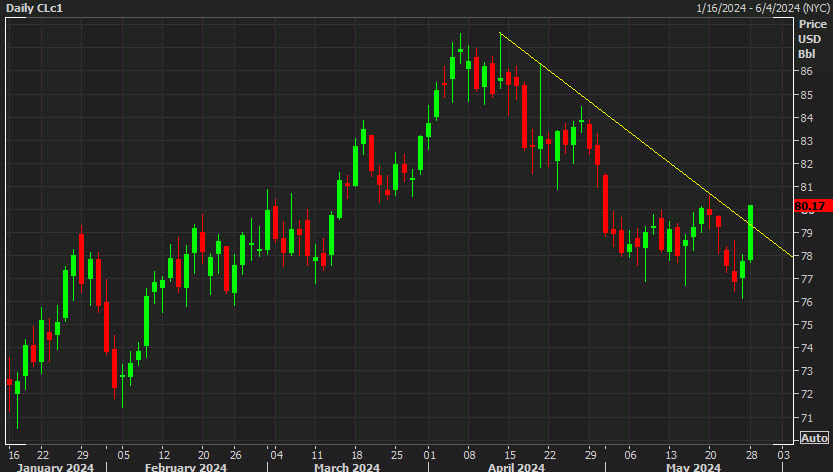Click the Bbl unit label
This screenshot has width=833, height=472.
pos(806,54)
